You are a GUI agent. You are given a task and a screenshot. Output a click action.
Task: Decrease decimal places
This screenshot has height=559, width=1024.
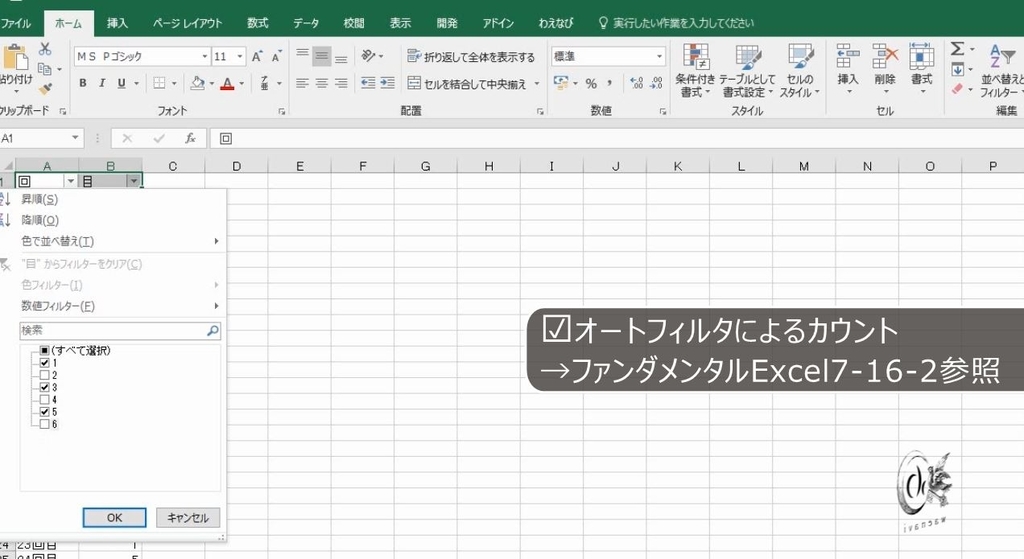(656, 83)
